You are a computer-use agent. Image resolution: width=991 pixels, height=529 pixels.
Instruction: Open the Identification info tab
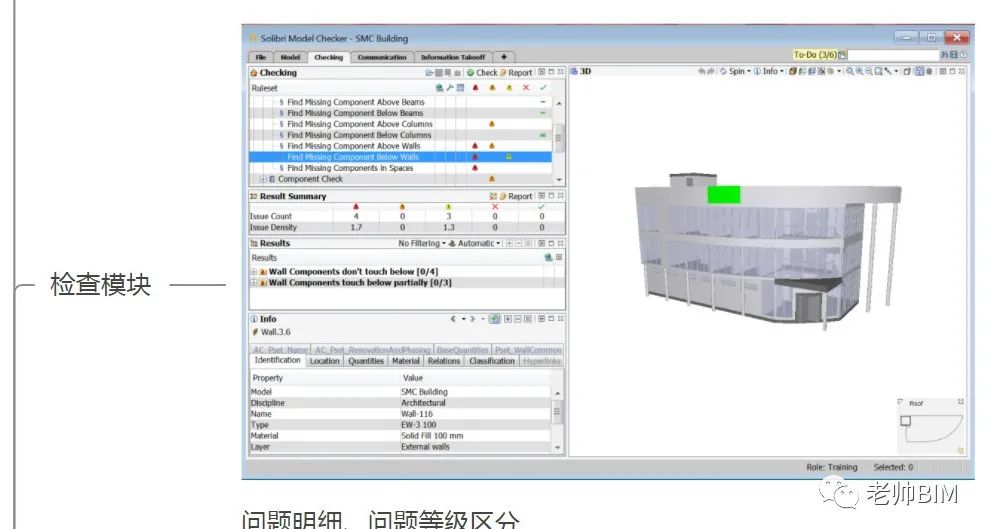[277, 360]
